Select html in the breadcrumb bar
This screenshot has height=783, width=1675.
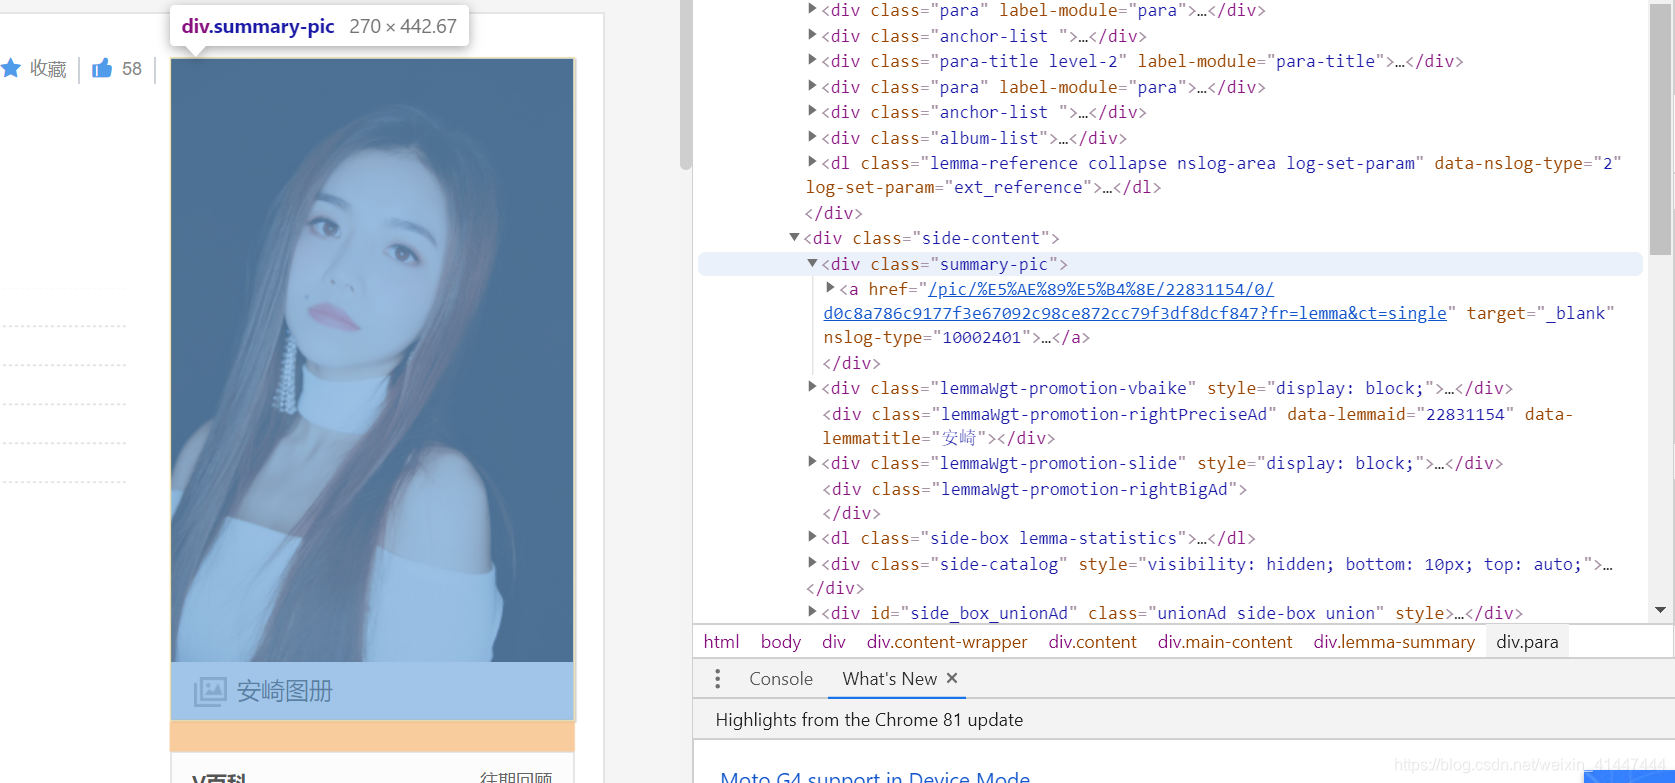[721, 642]
